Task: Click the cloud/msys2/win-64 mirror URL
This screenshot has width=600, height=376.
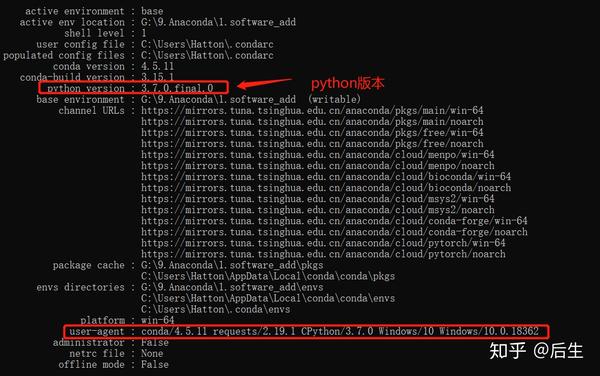Action: click(x=318, y=199)
